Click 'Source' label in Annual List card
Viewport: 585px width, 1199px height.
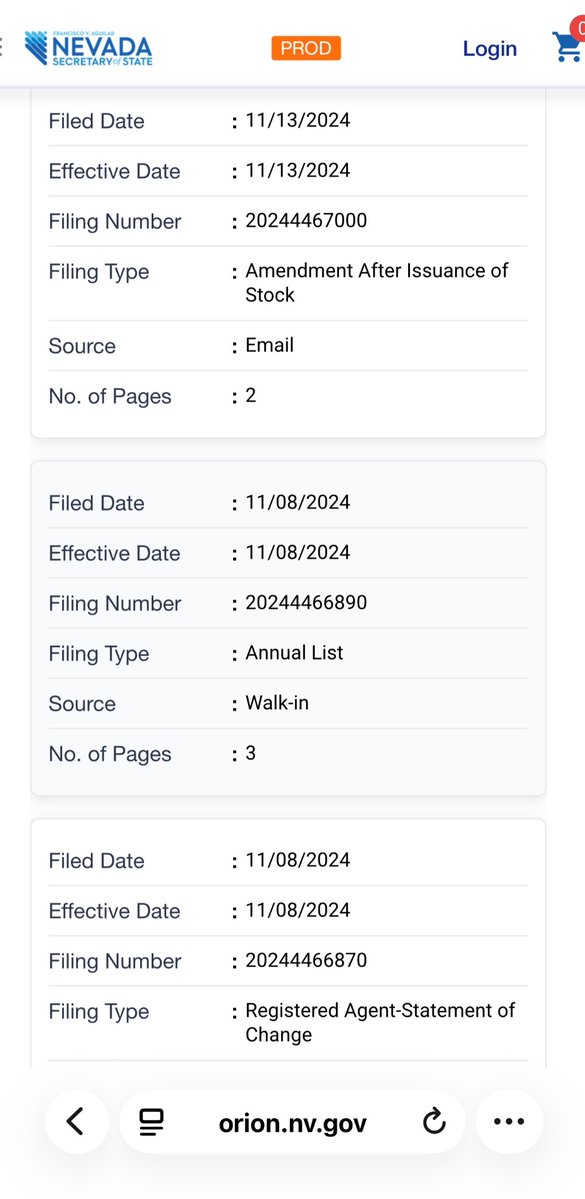pyautogui.click(x=82, y=703)
